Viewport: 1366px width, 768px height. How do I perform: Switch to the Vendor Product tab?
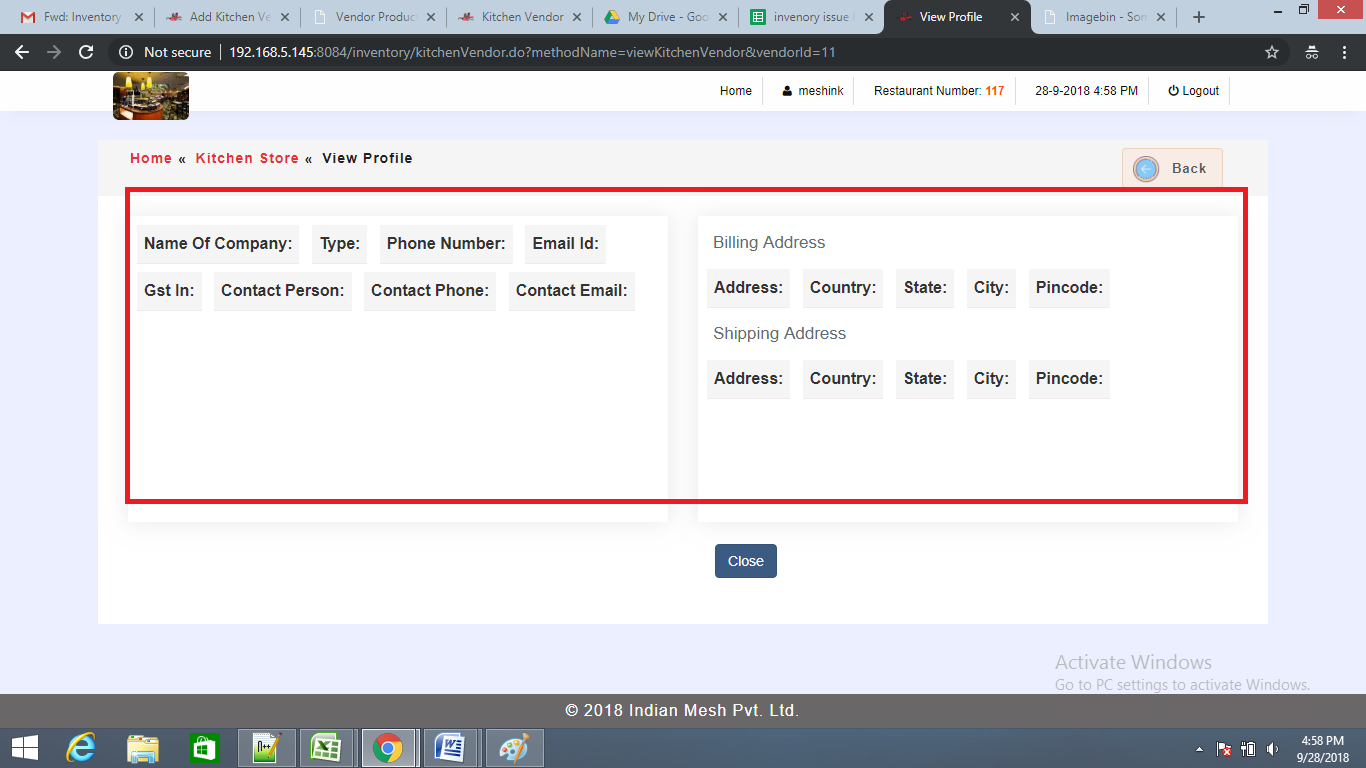pyautogui.click(x=374, y=17)
